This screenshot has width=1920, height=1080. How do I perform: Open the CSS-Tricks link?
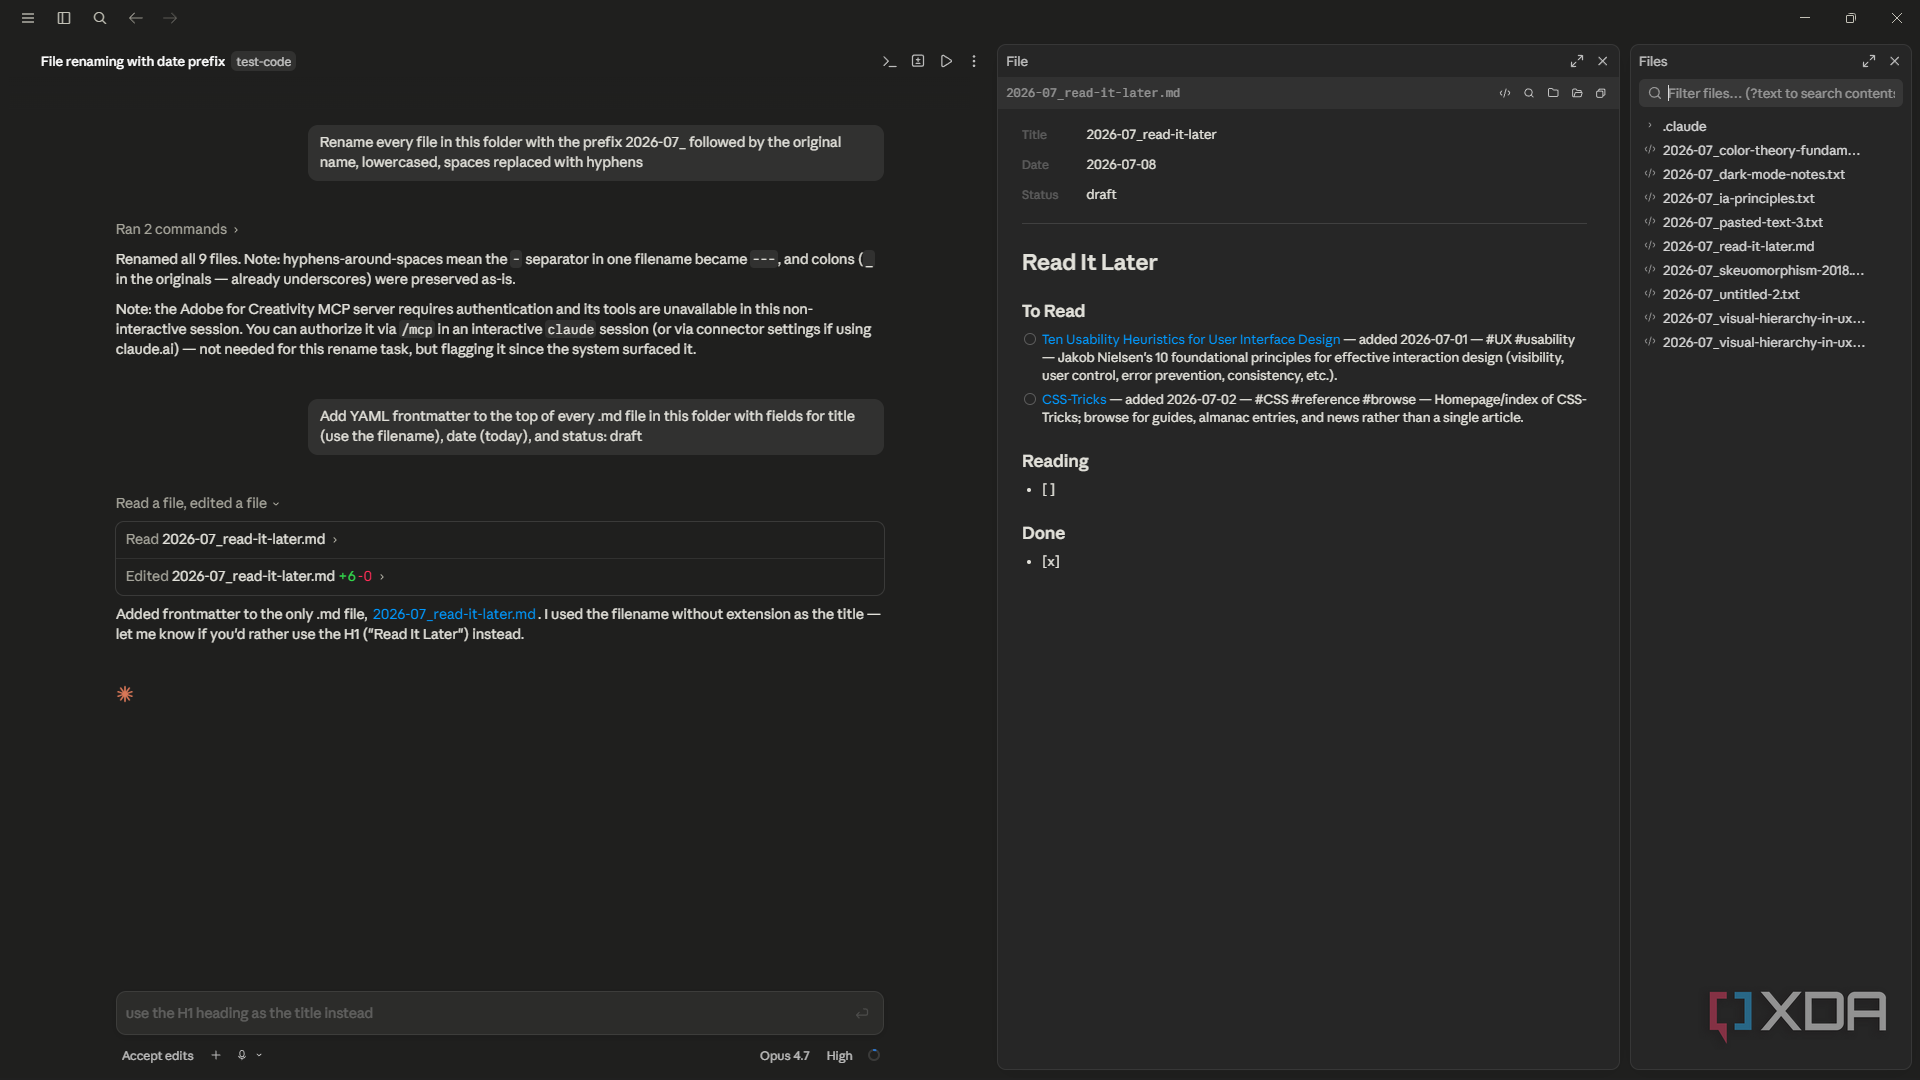tap(1074, 400)
